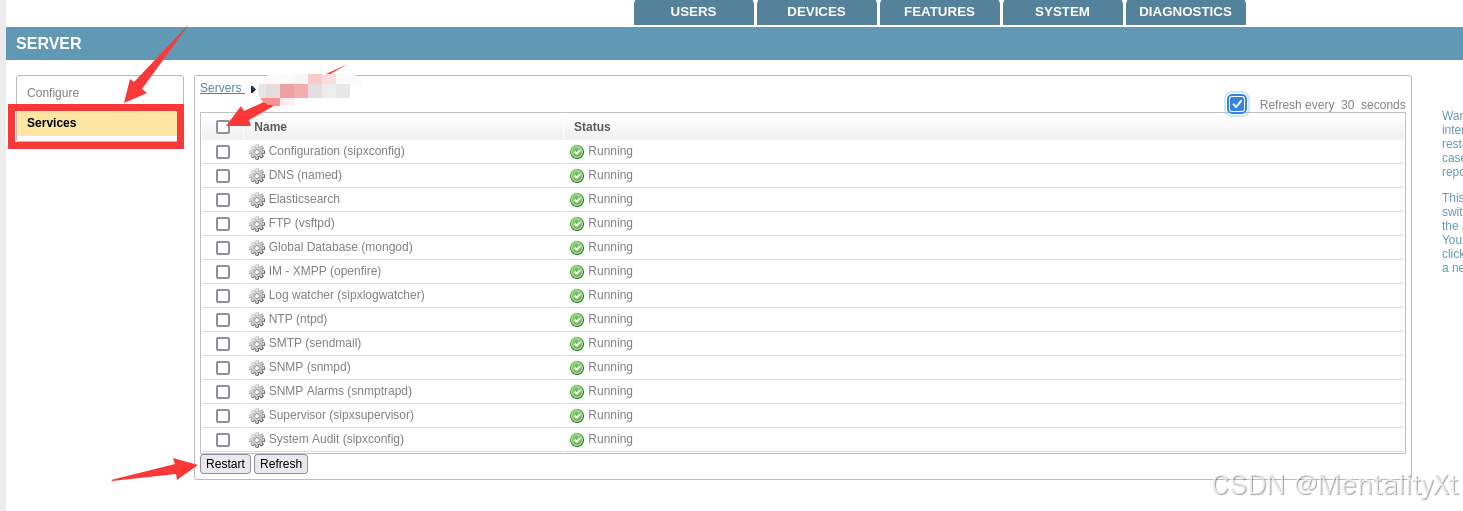Click the IM - XMPP (openfire) service name

[x=325, y=271]
